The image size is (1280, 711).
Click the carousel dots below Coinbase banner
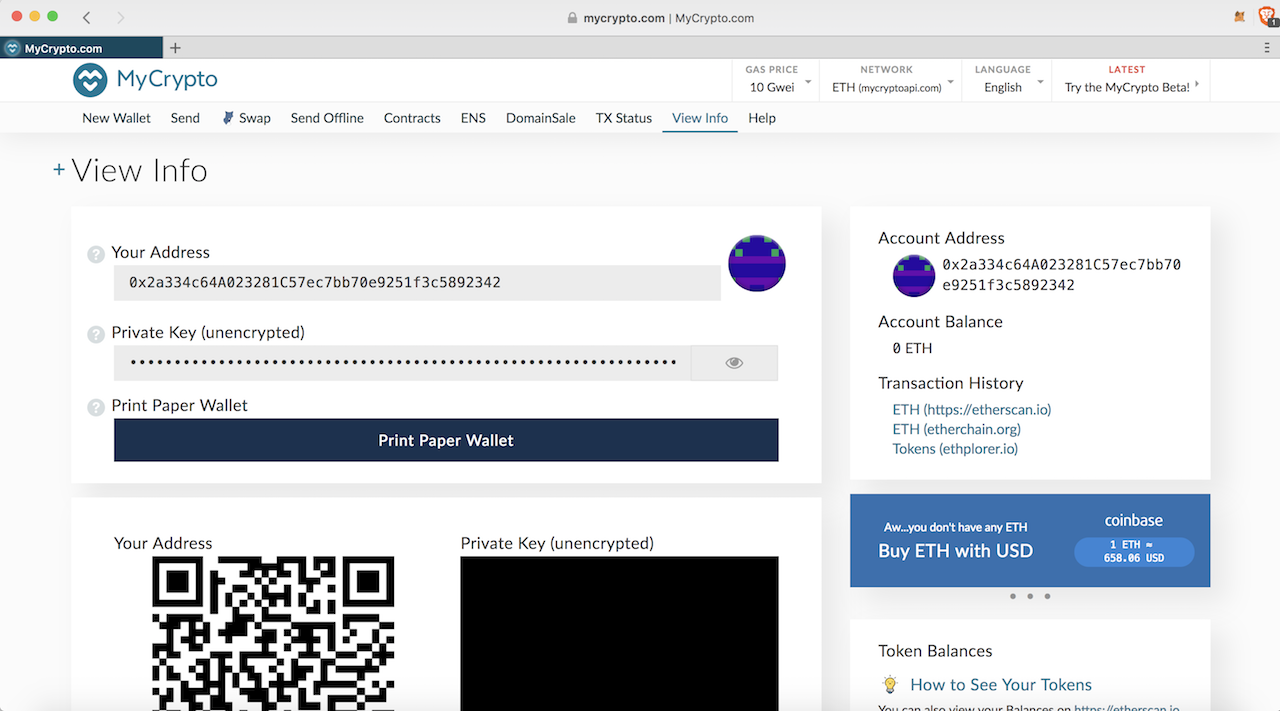tap(1029, 596)
